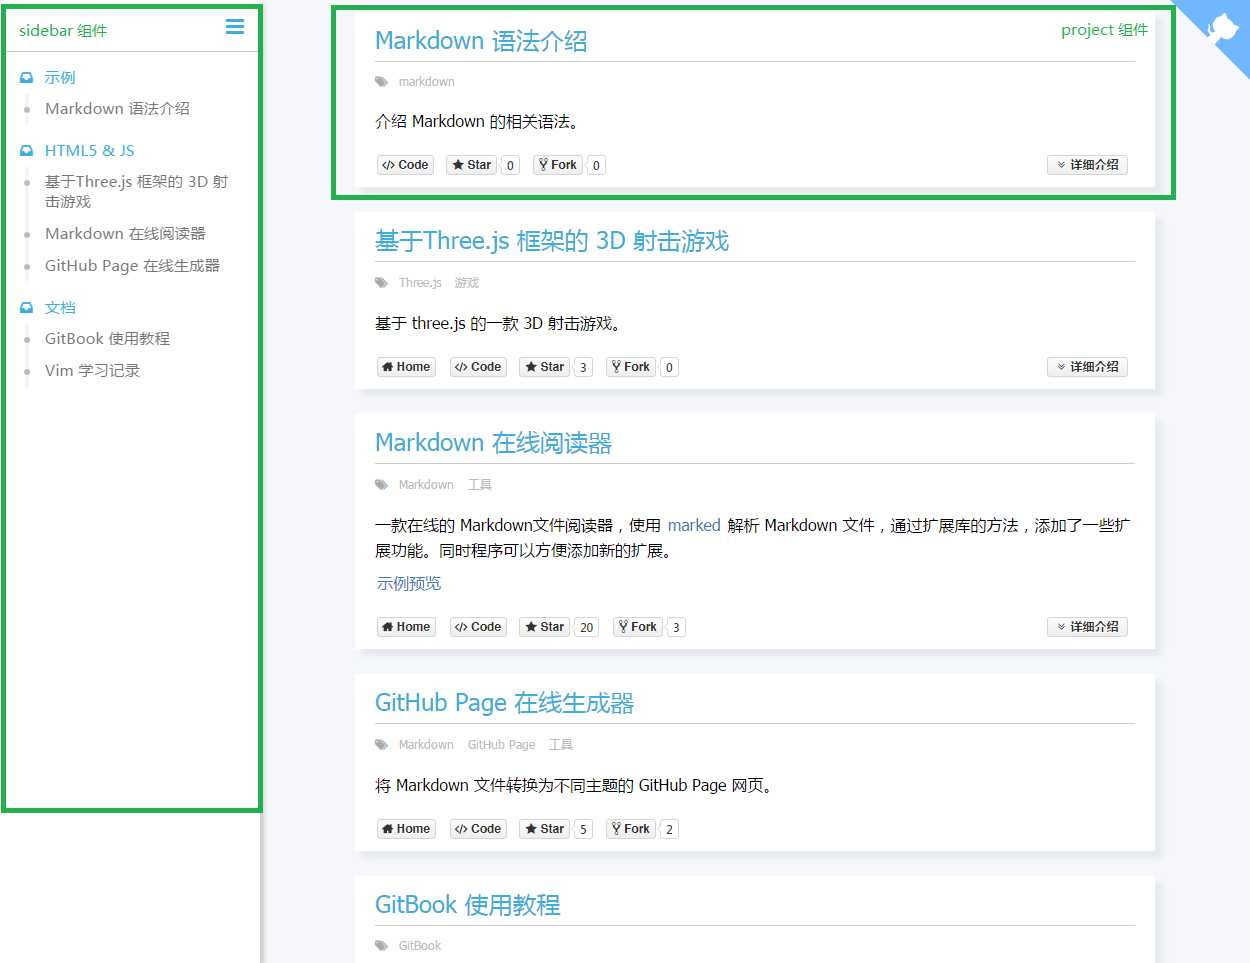Click the inbox icon beside HTML5 & JS
The image size is (1250, 963).
27,151
